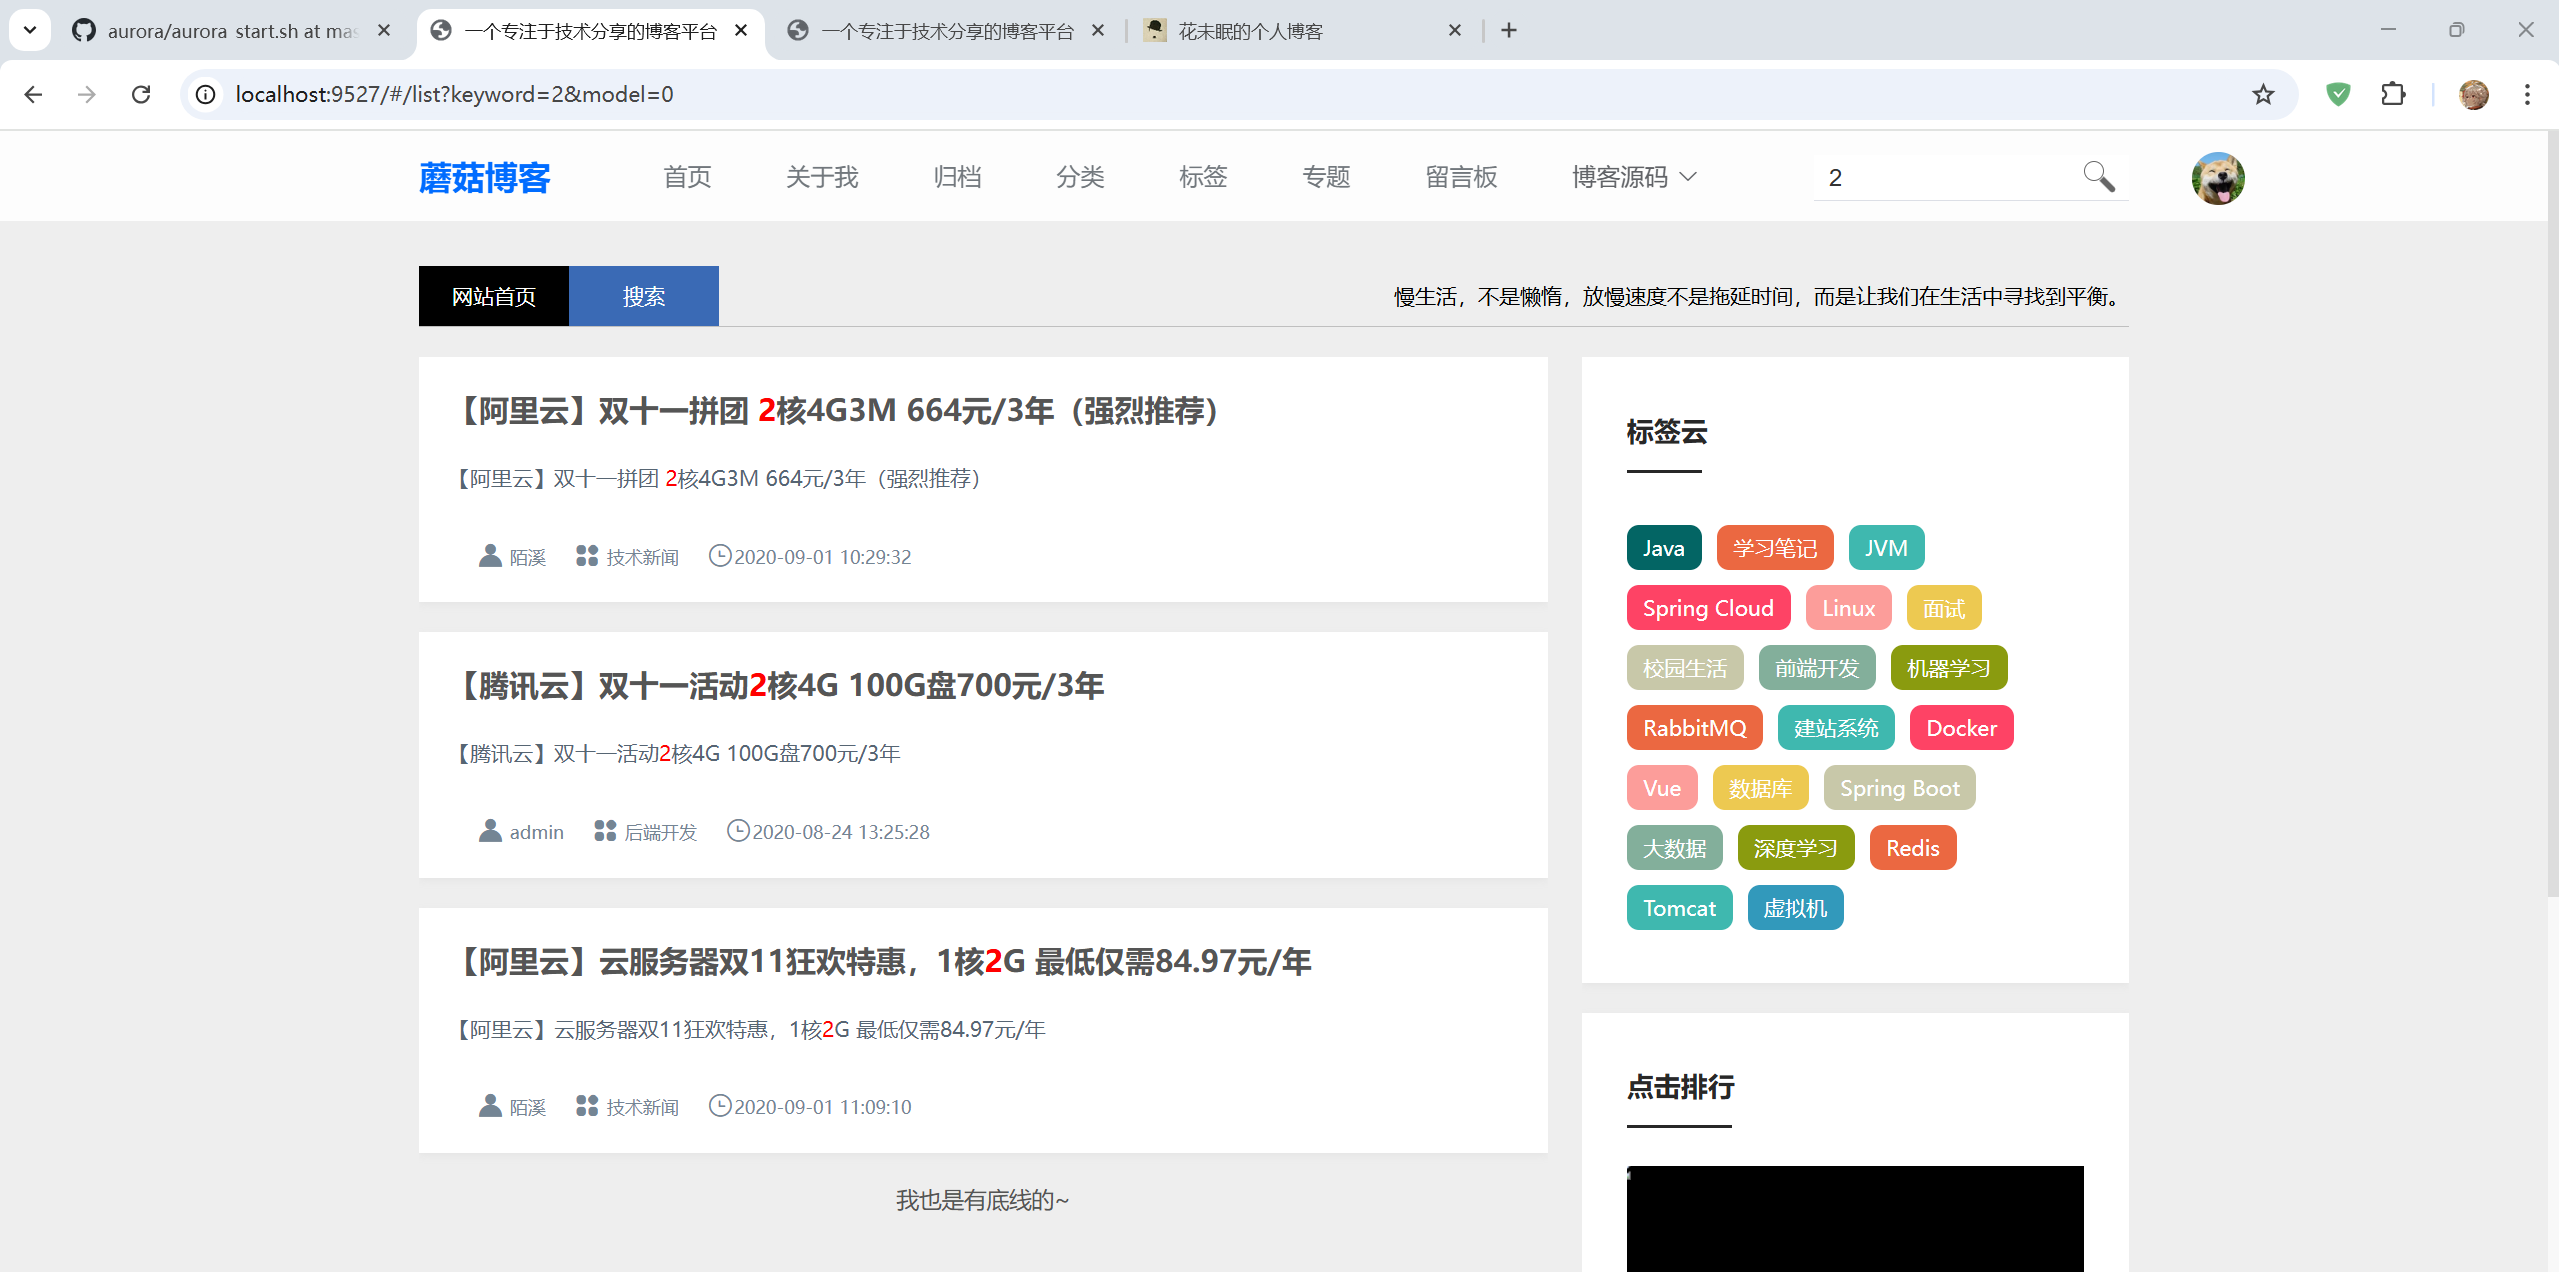This screenshot has height=1272, width=2559.
Task: Select the 面试 tag
Action: point(1944,607)
